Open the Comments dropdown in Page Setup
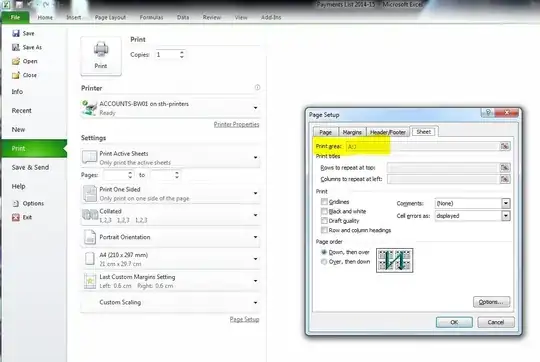Viewport: 540px width, 362px height. (x=506, y=203)
